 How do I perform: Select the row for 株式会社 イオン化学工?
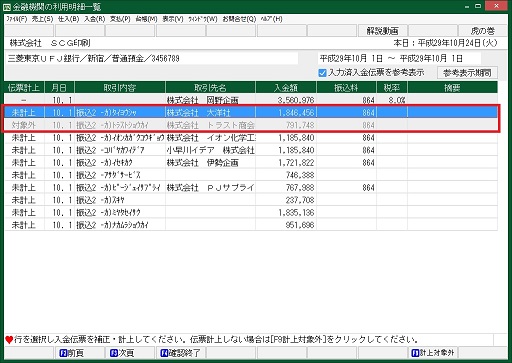point(251,138)
